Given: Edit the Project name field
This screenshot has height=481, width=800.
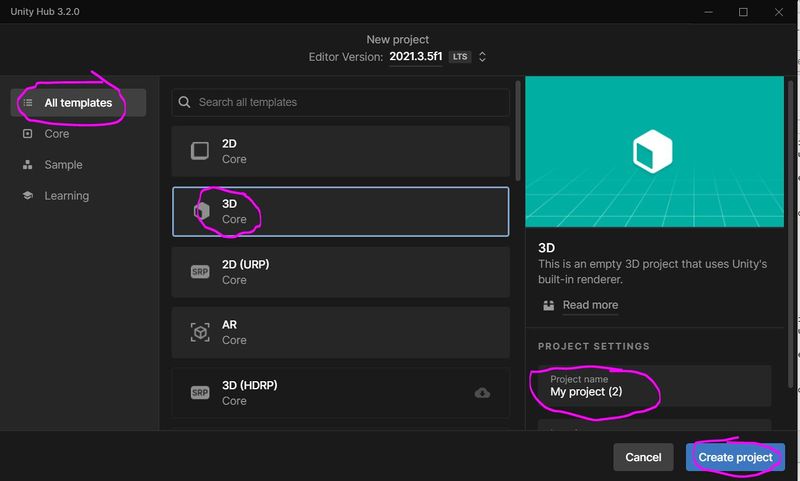Looking at the screenshot, I should (x=654, y=386).
